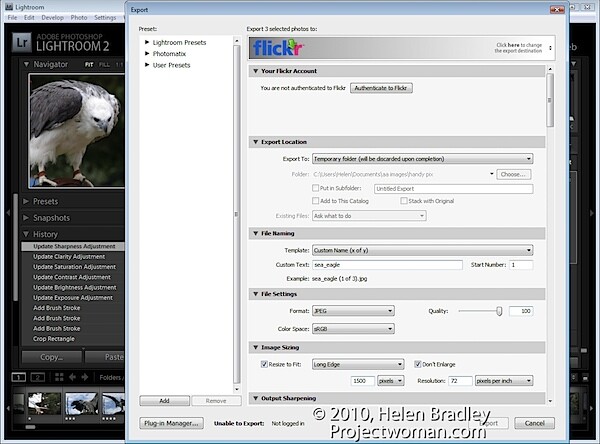
Task: Click Authenticate to Flickr button
Action: pos(381,88)
